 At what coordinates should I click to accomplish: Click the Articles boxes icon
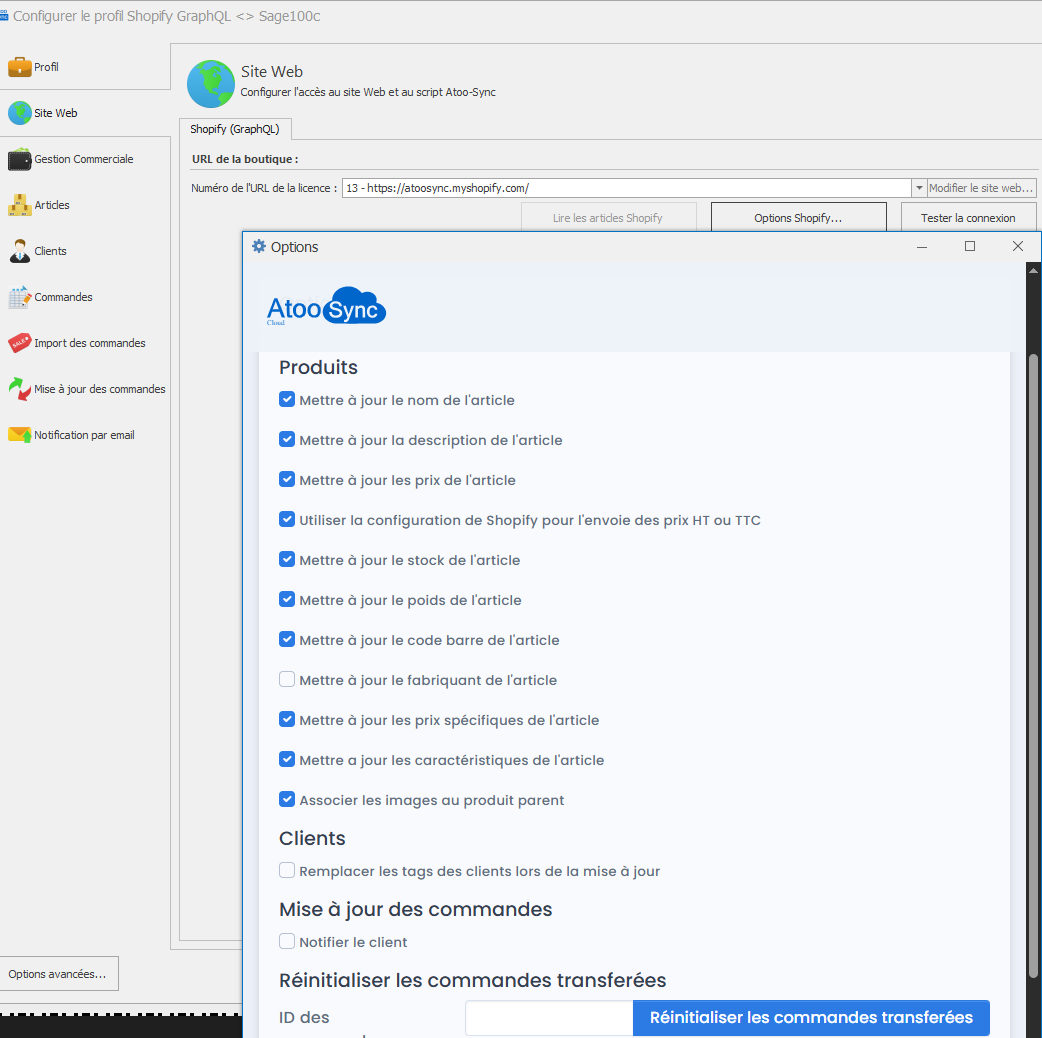click(19, 205)
